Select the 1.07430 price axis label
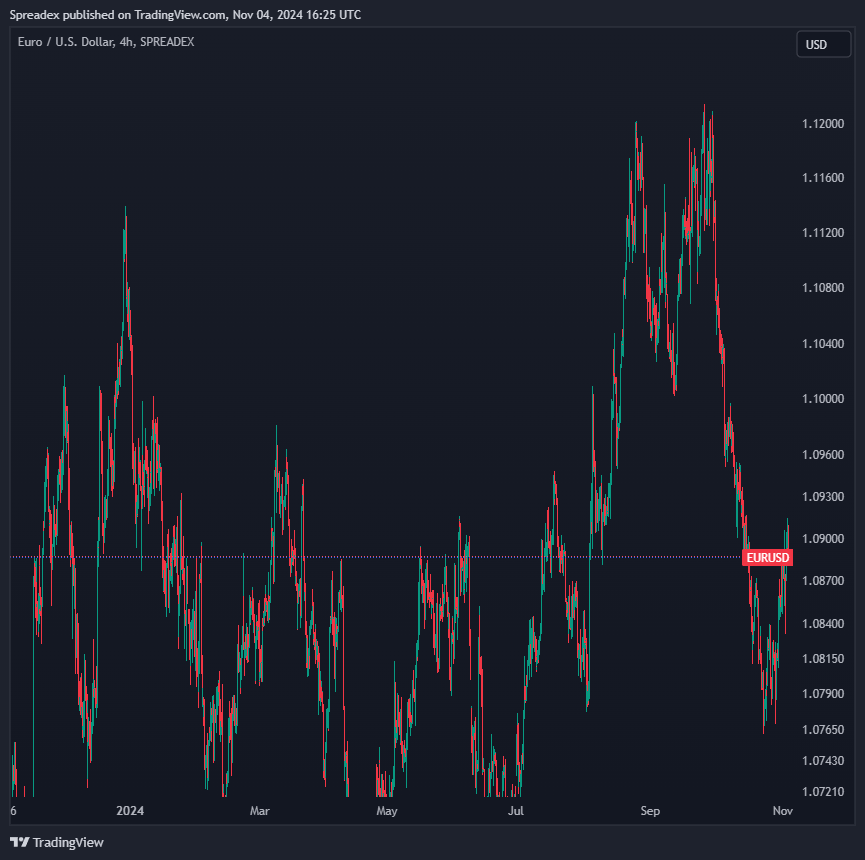The height and width of the screenshot is (860, 865). 823,761
